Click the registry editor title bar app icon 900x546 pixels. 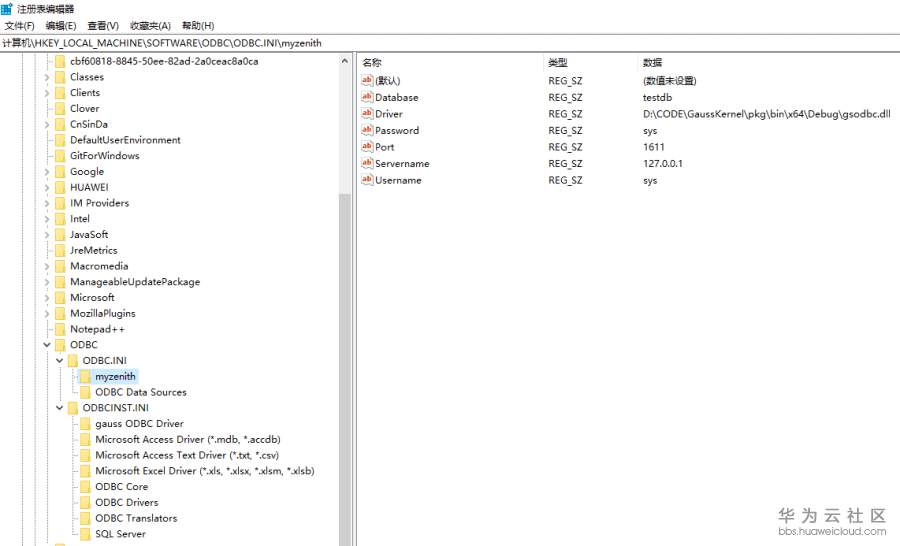(7, 9)
